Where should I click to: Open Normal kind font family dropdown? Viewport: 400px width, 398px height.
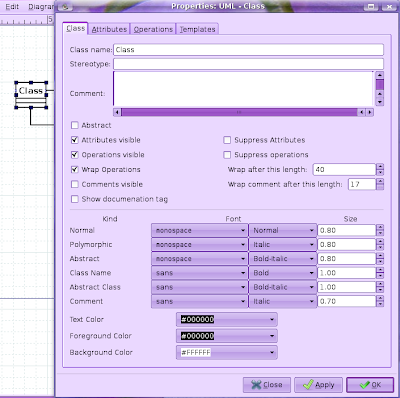199,230
